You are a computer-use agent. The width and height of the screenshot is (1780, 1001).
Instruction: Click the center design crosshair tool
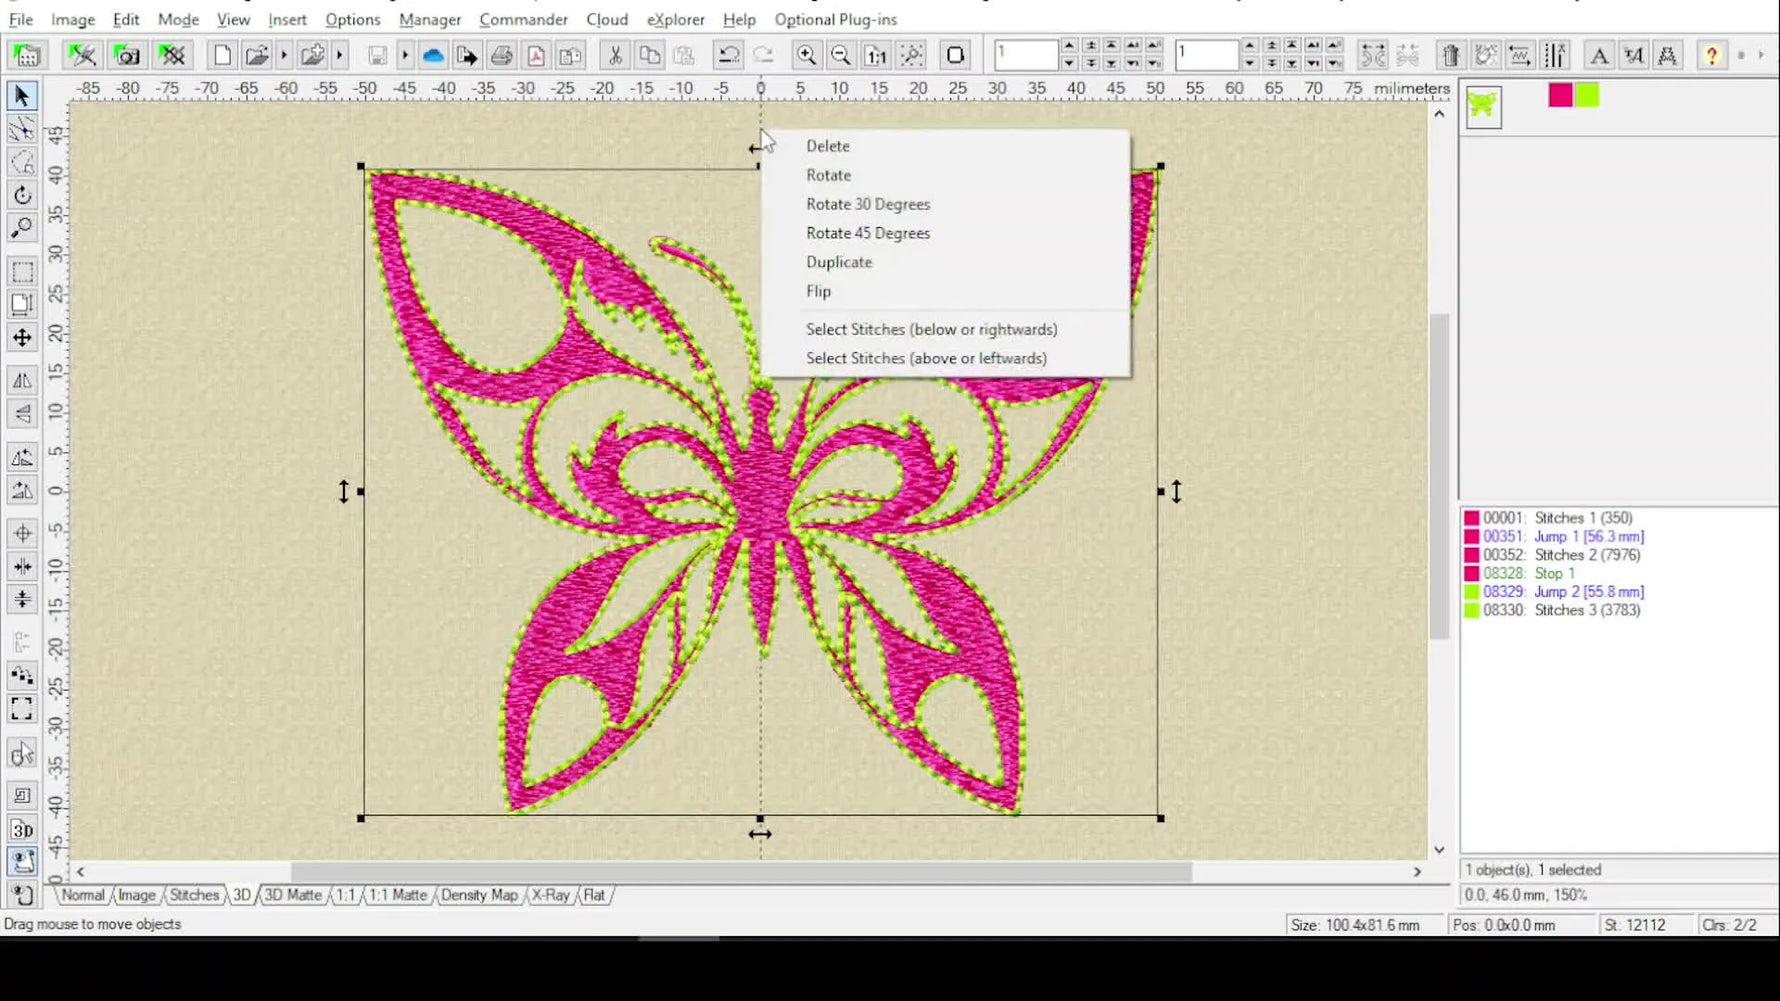(x=22, y=533)
